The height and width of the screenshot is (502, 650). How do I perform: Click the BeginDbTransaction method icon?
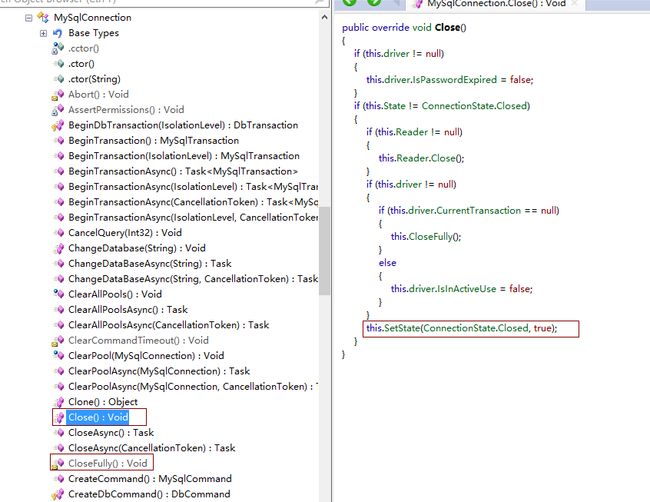coord(58,126)
